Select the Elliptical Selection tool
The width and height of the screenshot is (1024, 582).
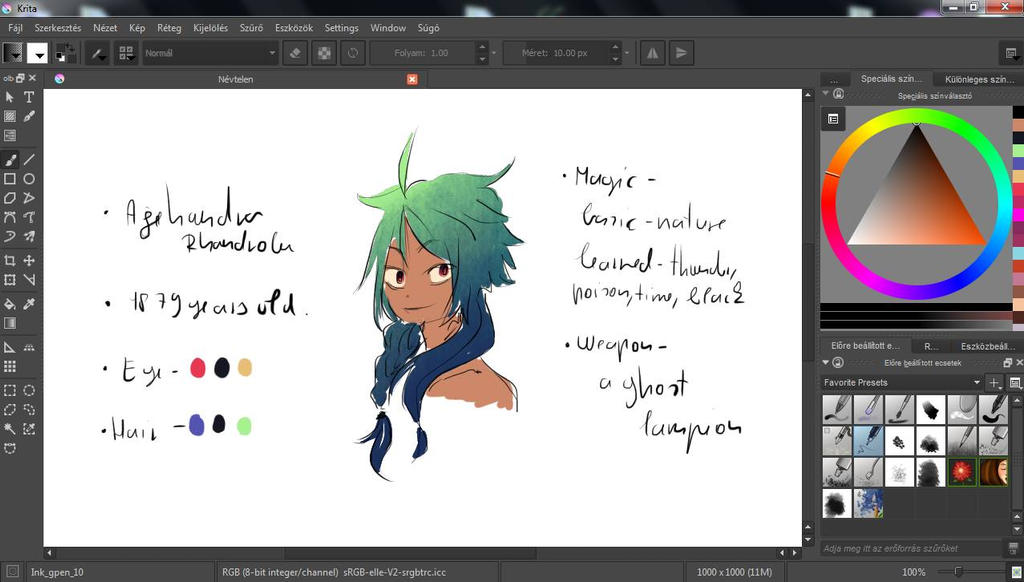click(x=29, y=391)
